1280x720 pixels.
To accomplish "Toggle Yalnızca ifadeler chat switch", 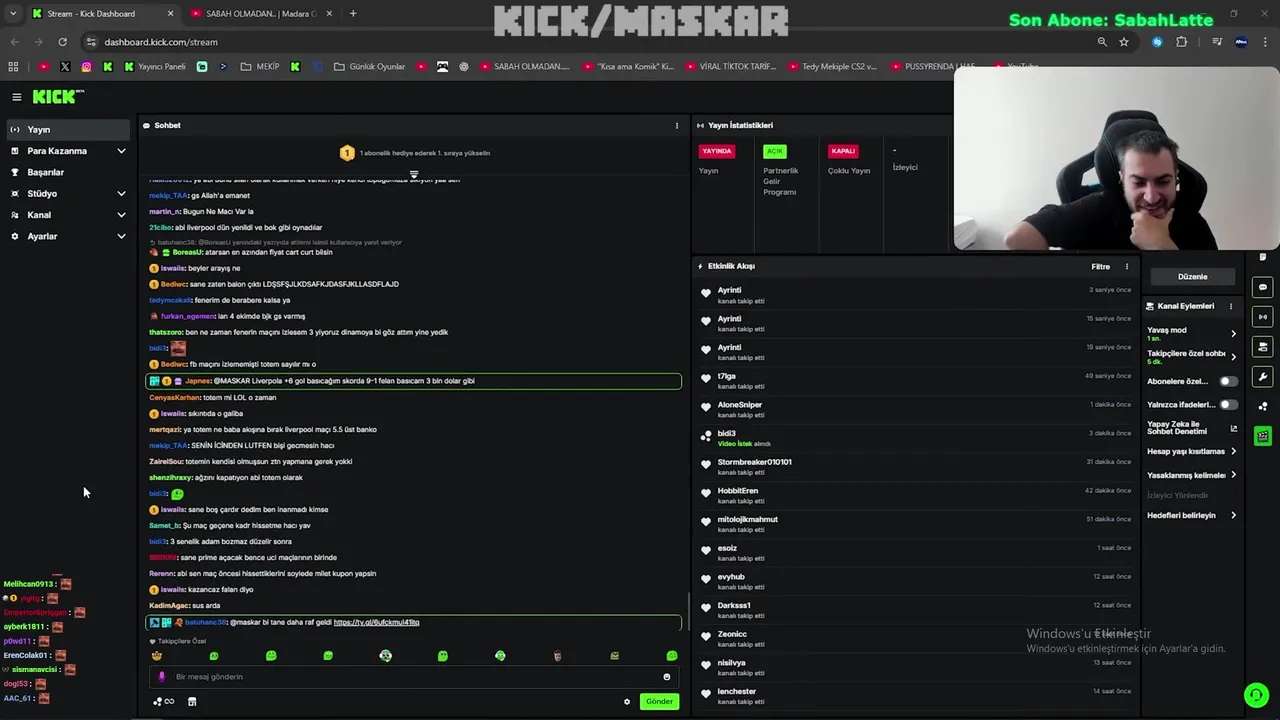I will 1228,405.
